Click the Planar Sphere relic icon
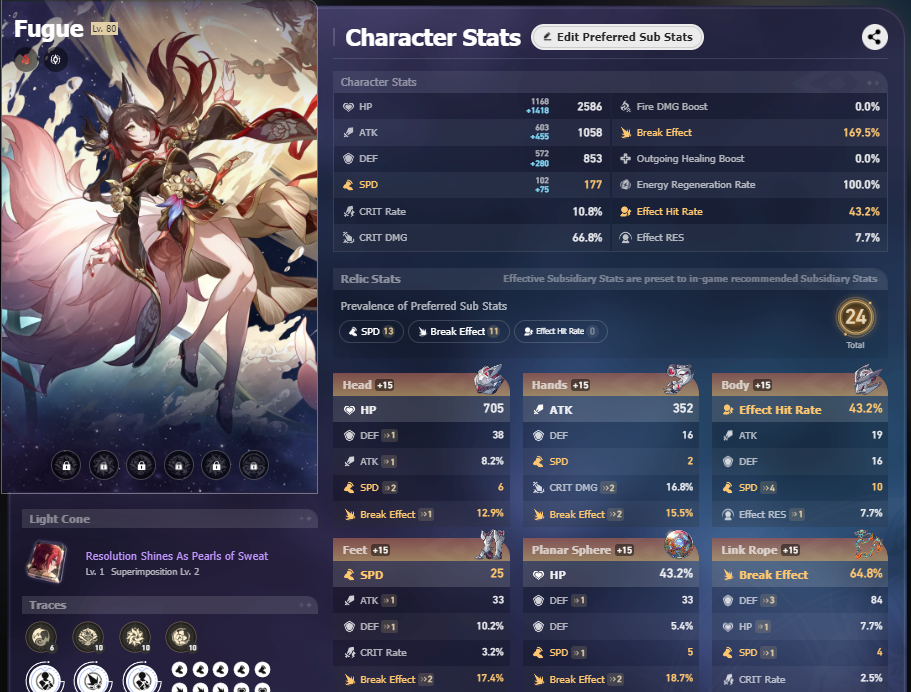911x692 pixels. [679, 544]
